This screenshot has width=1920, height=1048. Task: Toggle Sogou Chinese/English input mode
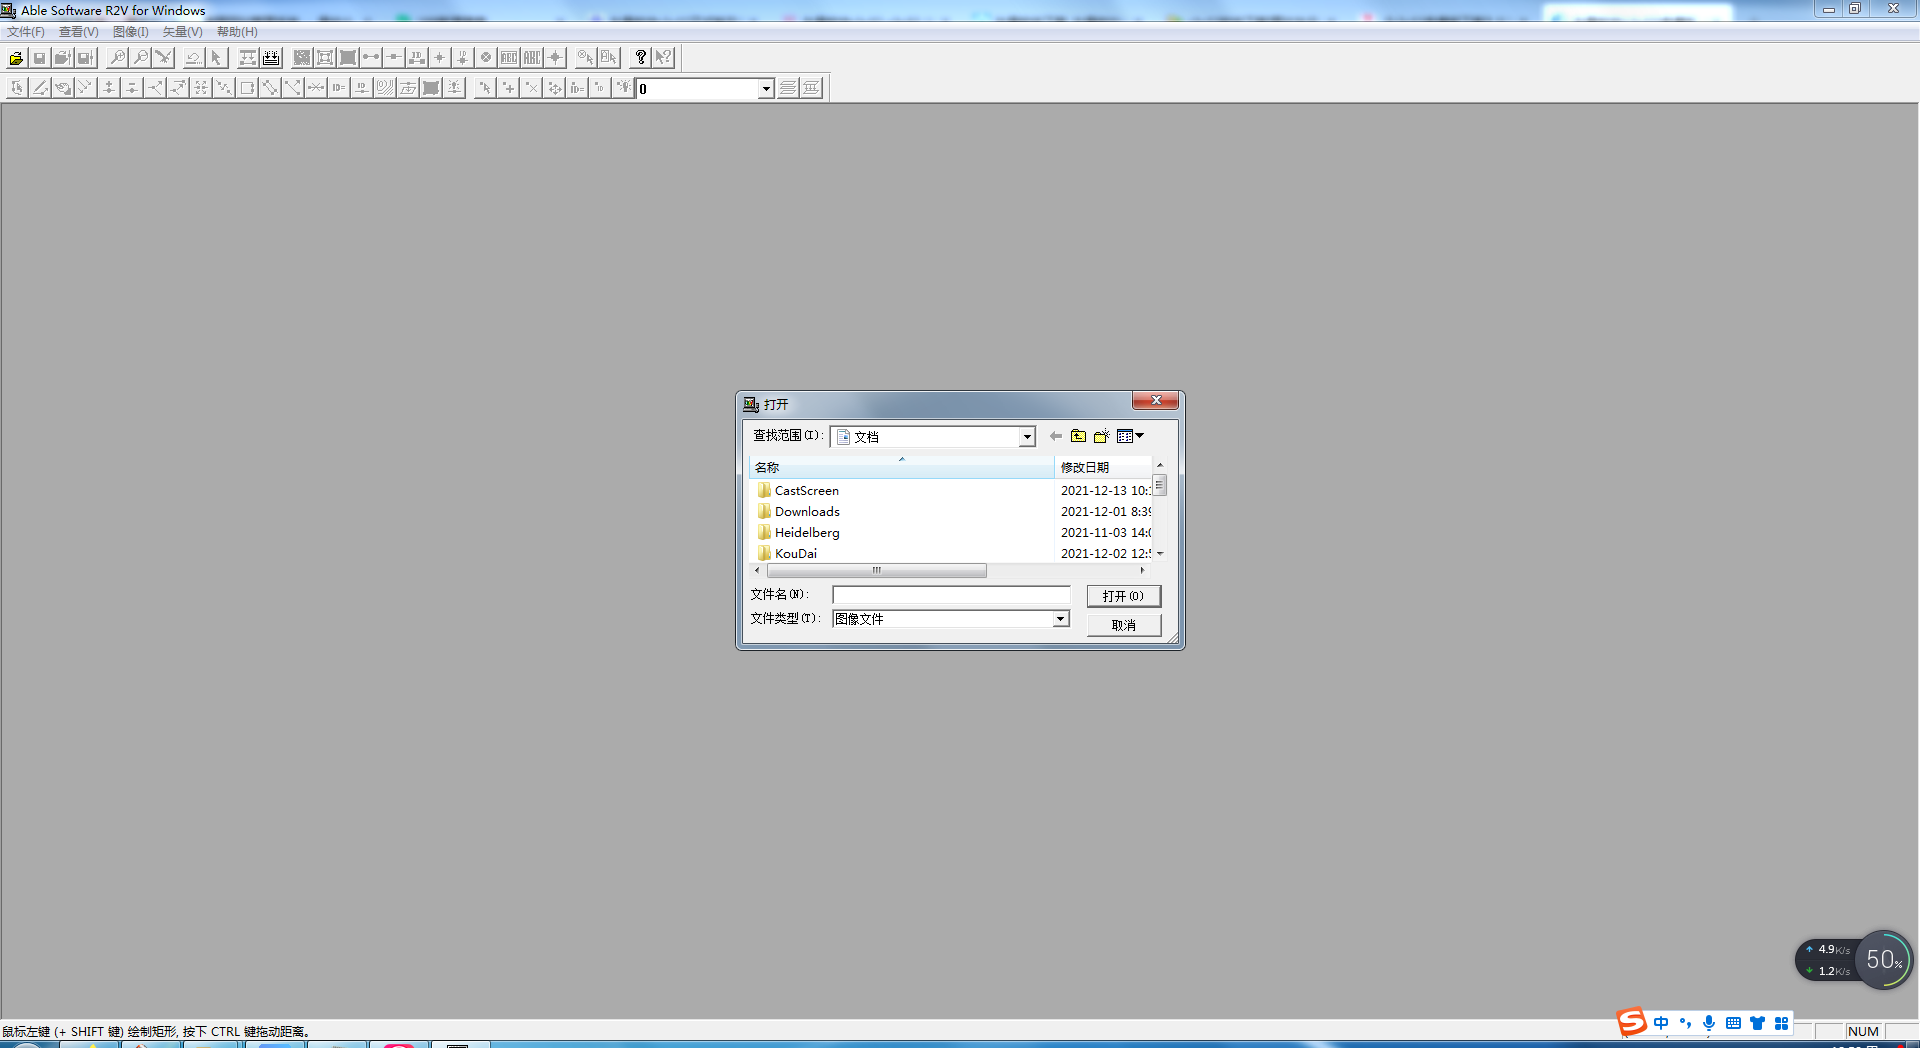pos(1661,1023)
